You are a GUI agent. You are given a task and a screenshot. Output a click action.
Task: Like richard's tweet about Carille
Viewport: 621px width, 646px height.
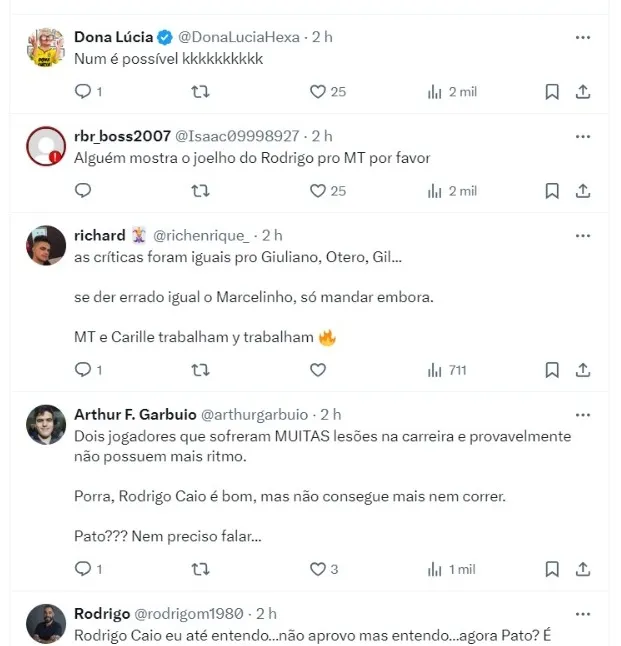coord(318,369)
